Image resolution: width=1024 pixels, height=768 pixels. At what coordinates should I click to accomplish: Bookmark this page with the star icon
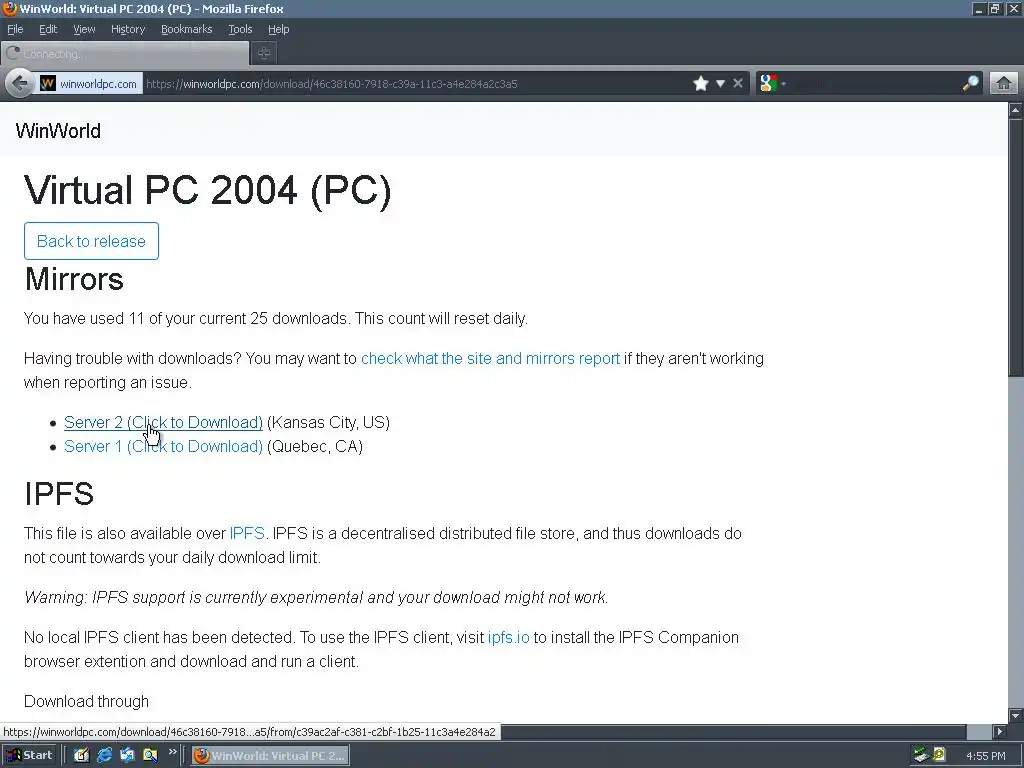701,84
